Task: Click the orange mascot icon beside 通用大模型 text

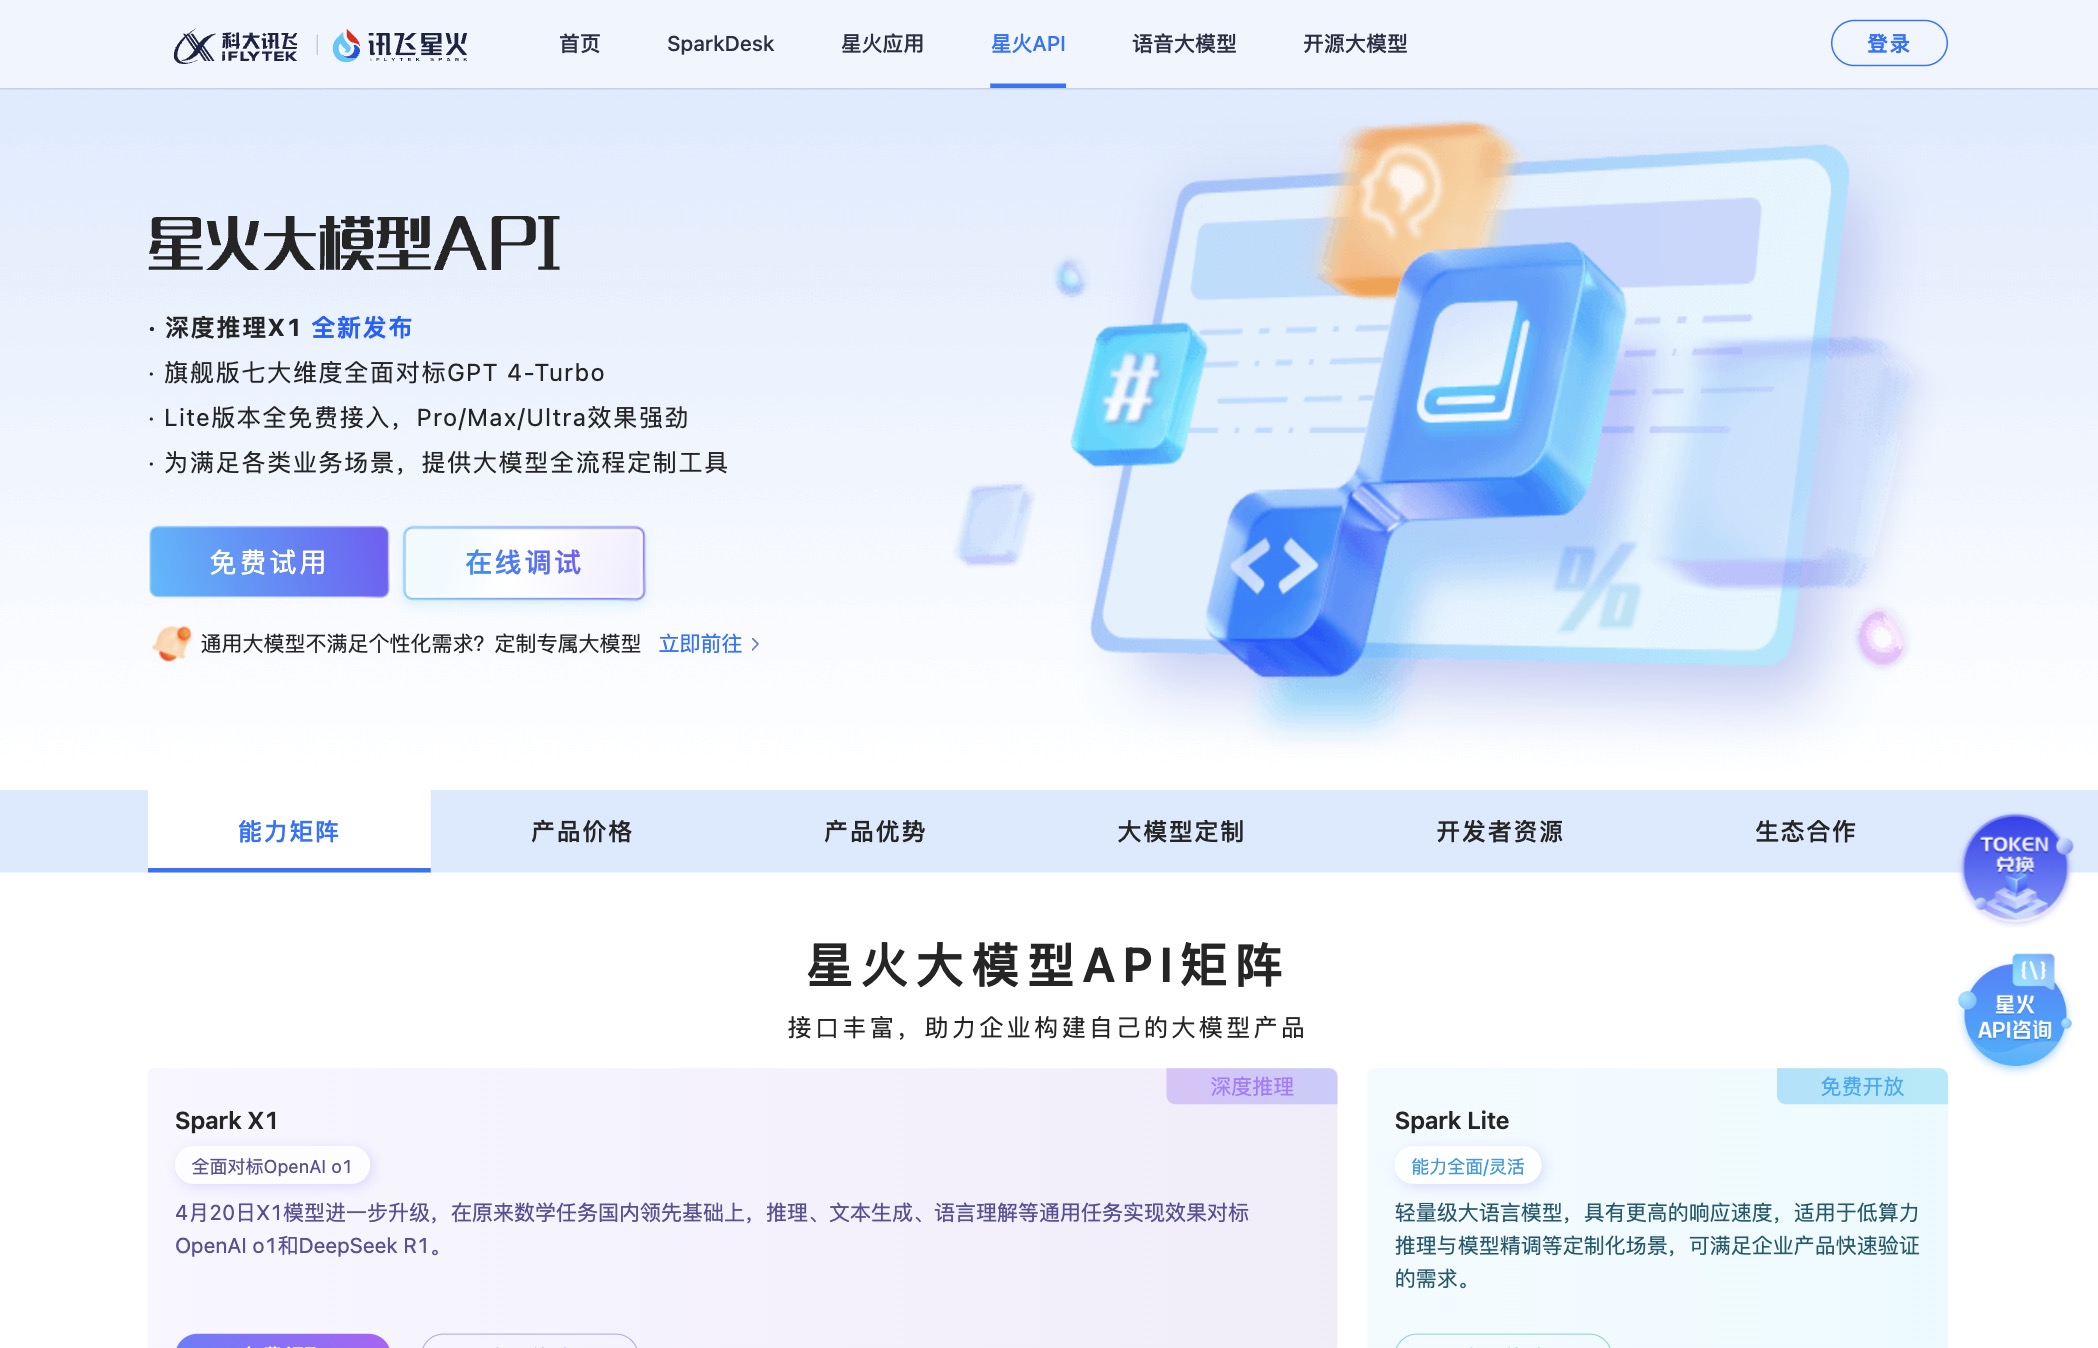Action: pos(172,643)
